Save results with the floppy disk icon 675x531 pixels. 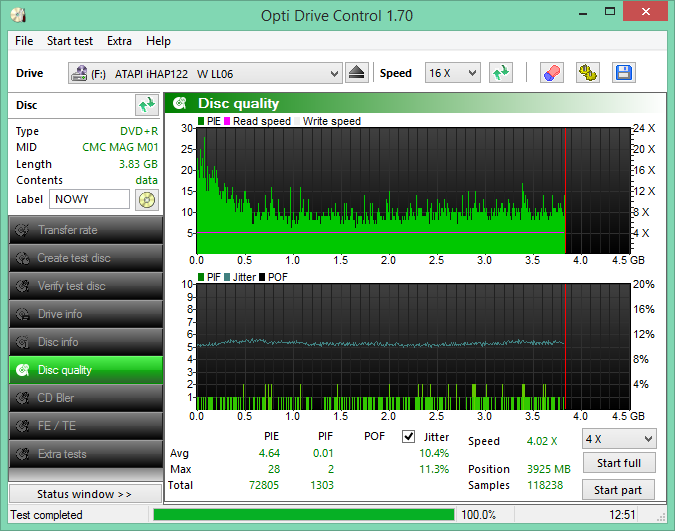[623, 73]
